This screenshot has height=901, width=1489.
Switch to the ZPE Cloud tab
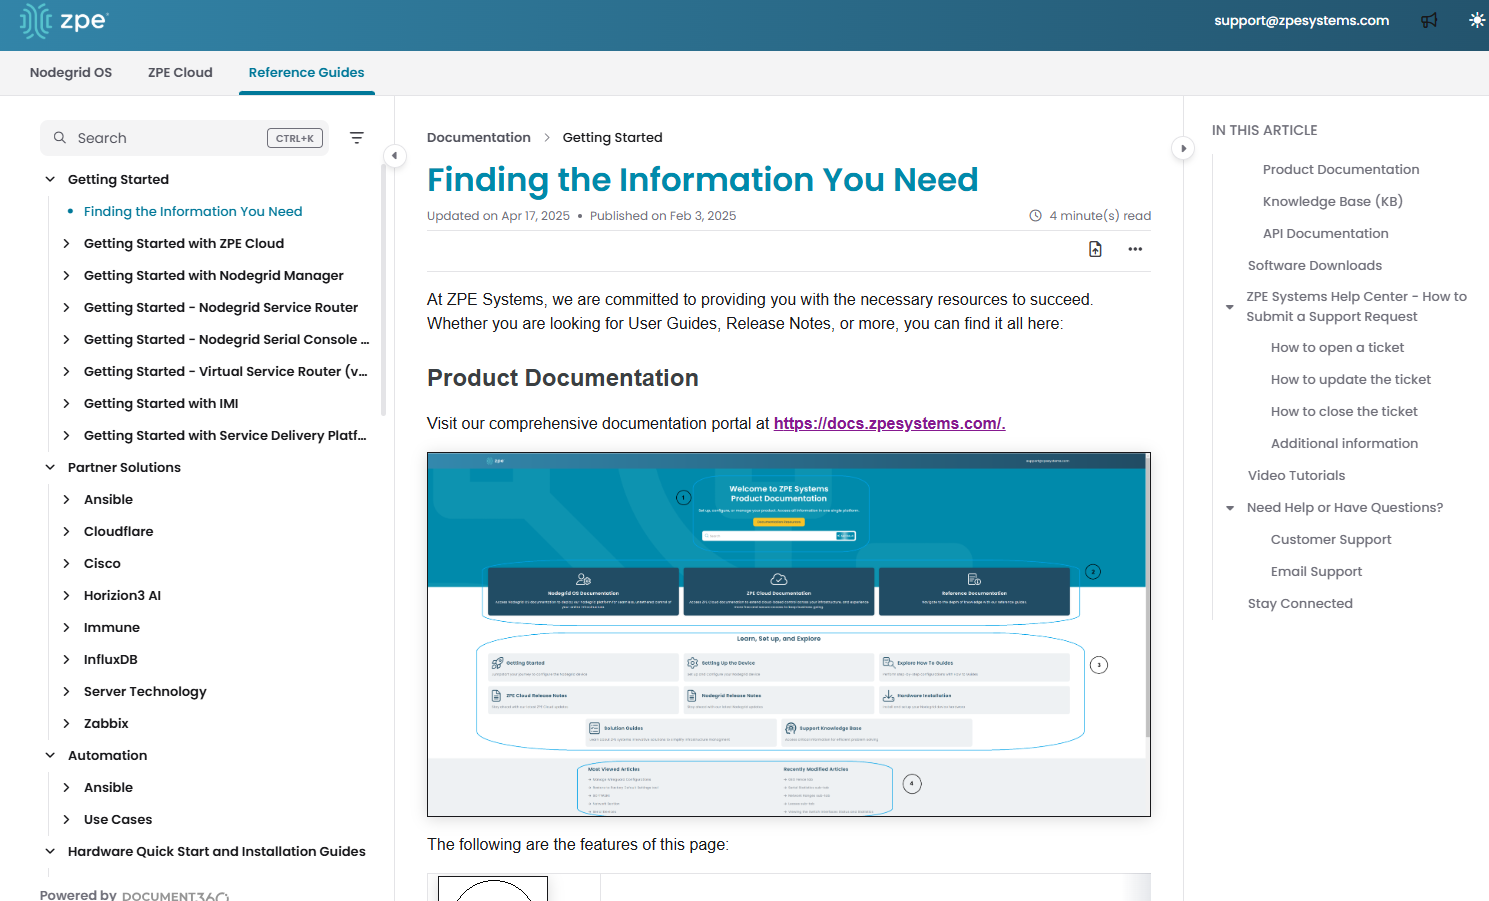point(180,73)
